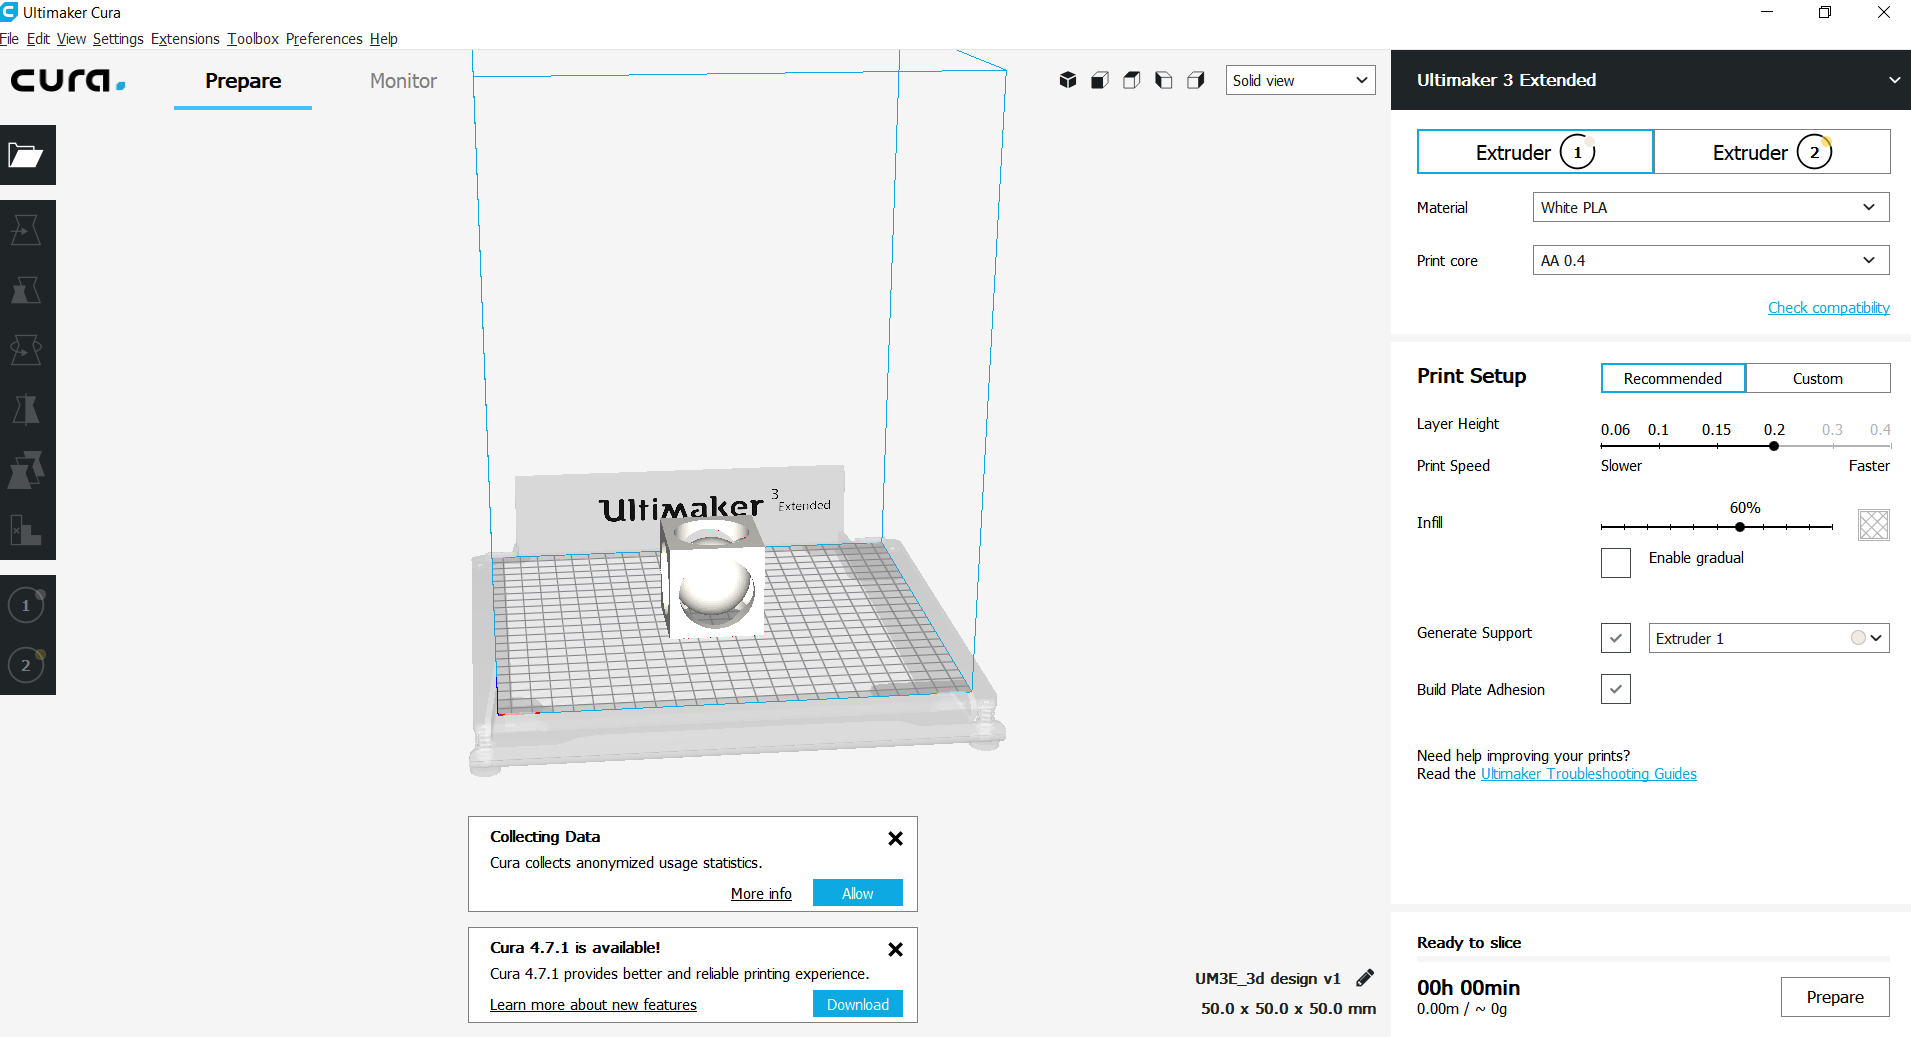1911x1037 pixels.
Task: Click the 0.00m / ~ 0g material estimate
Action: tap(1462, 1009)
